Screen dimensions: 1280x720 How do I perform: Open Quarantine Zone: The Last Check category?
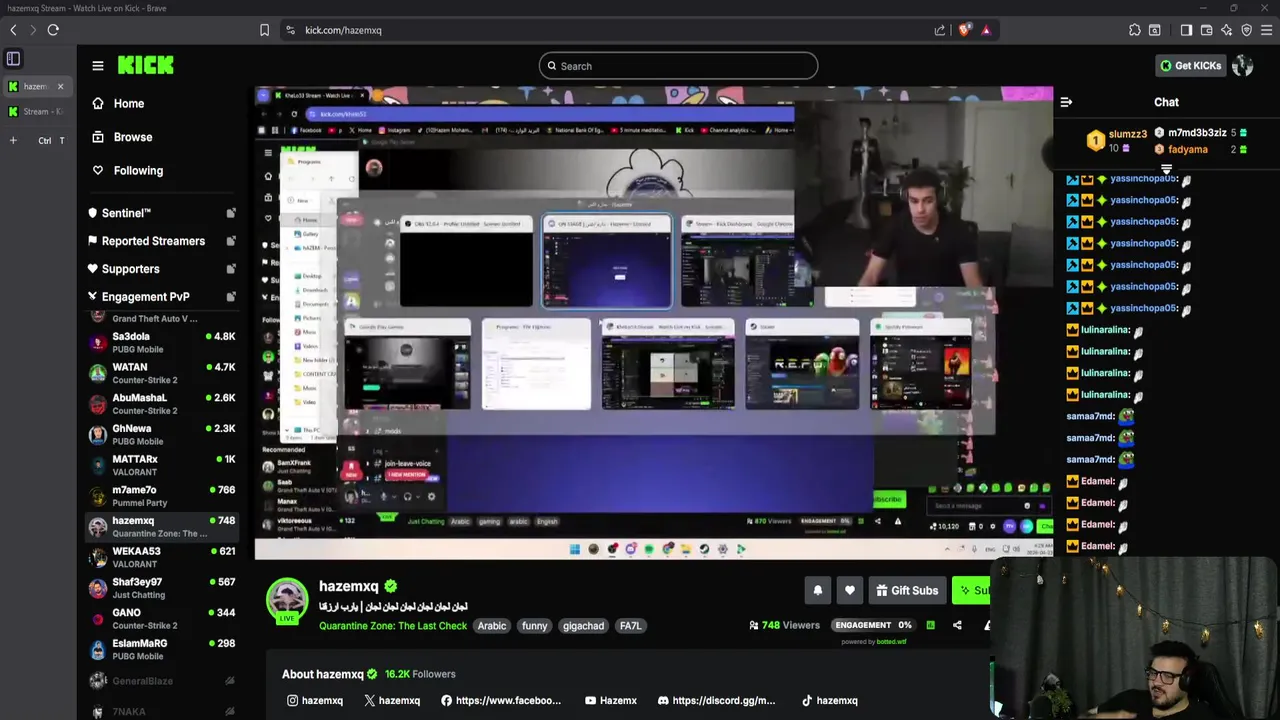point(393,626)
